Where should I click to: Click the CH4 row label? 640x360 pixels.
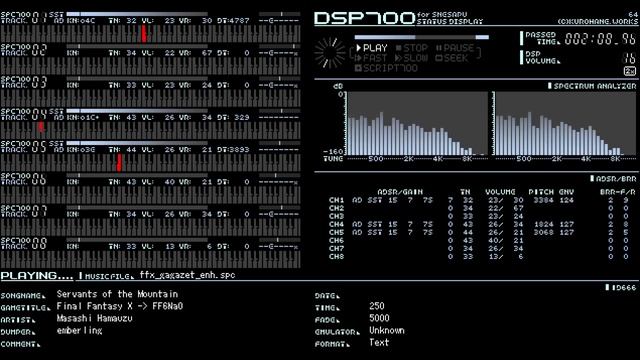(x=336, y=224)
